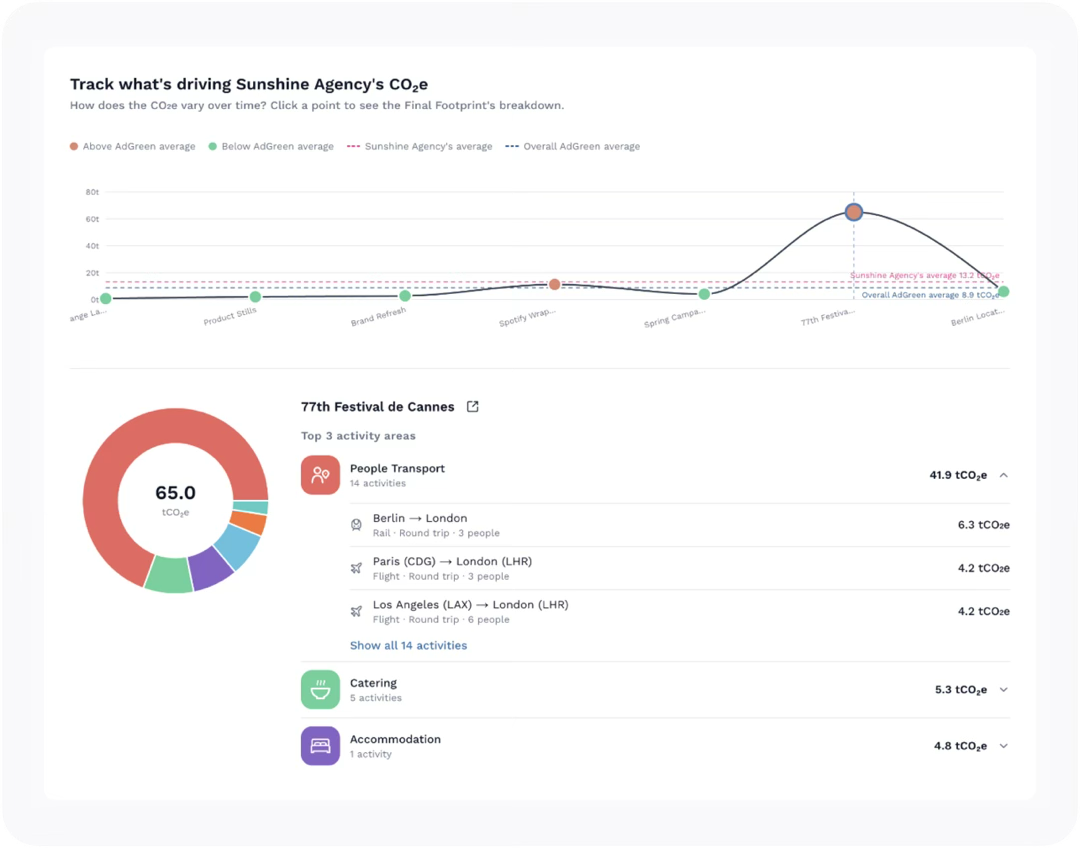Click the Los Angeles (LAX) → London (LHR) row
1080x848 pixels.
pos(679,611)
